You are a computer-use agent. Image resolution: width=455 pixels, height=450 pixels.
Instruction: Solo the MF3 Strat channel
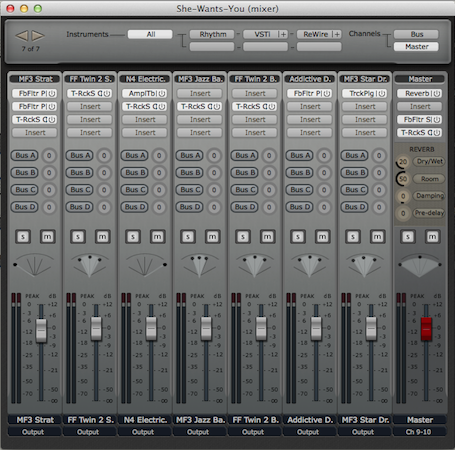[x=23, y=237]
